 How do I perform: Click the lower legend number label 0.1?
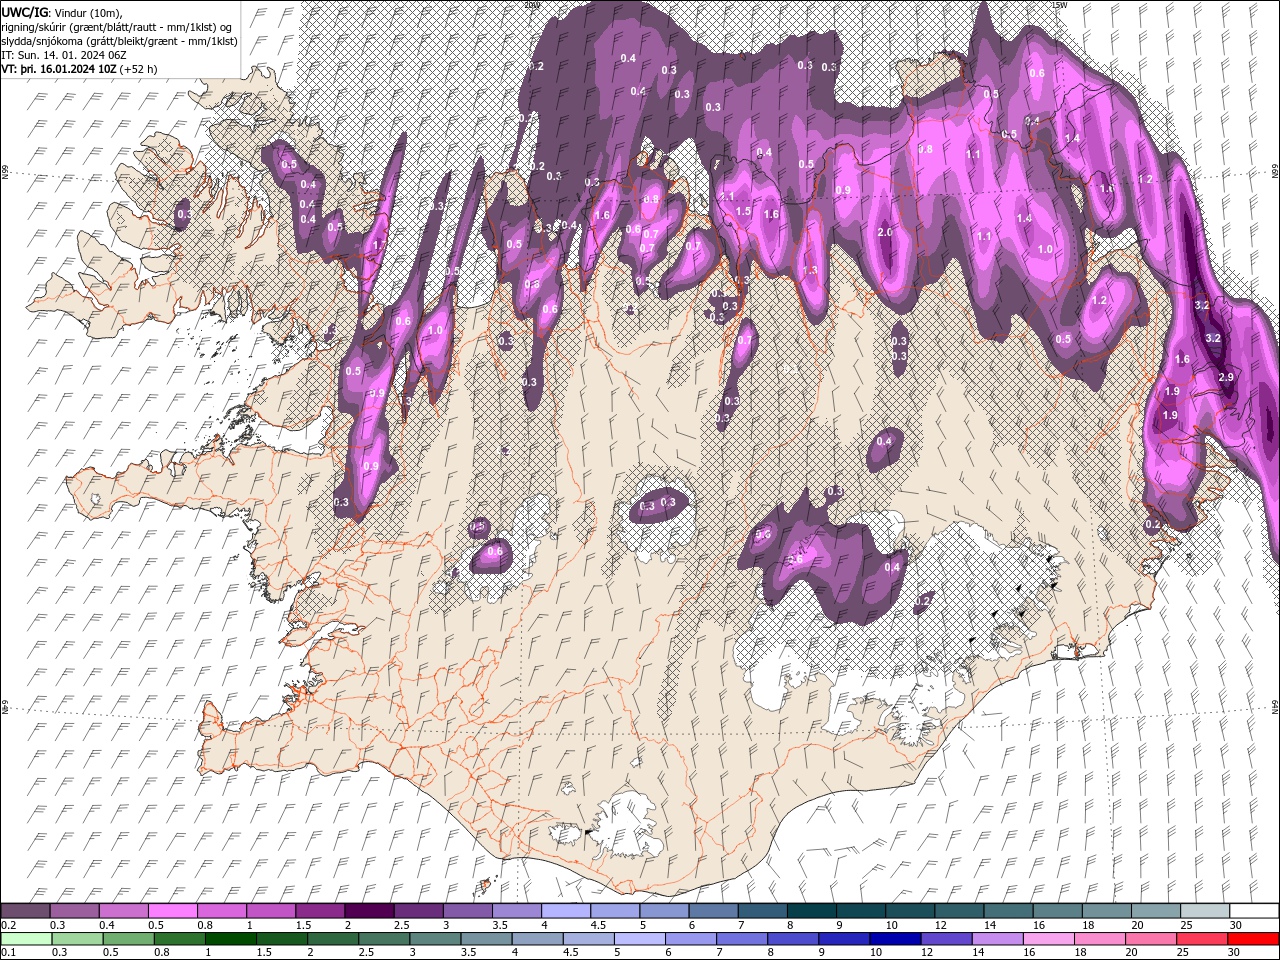click(x=8, y=953)
